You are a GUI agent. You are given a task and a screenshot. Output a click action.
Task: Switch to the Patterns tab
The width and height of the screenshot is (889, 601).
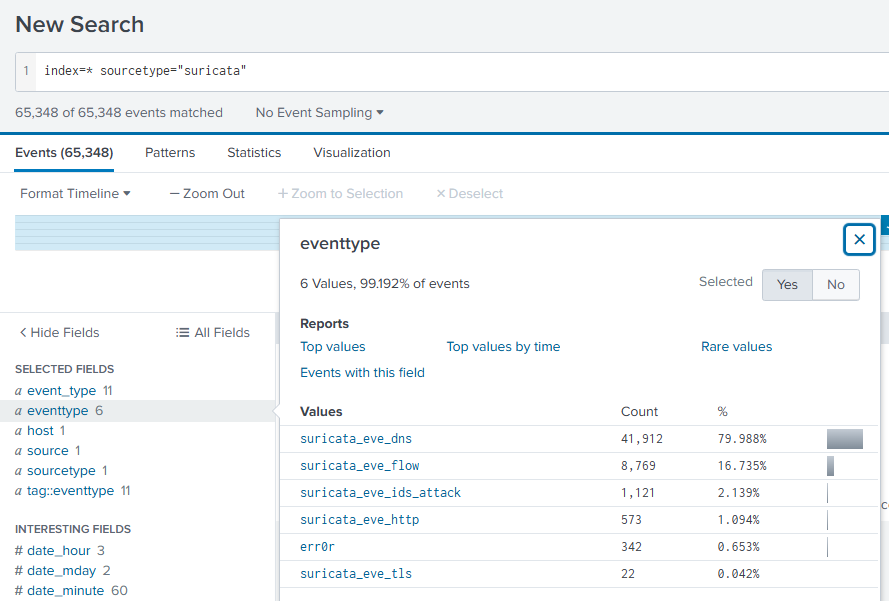[x=169, y=152]
